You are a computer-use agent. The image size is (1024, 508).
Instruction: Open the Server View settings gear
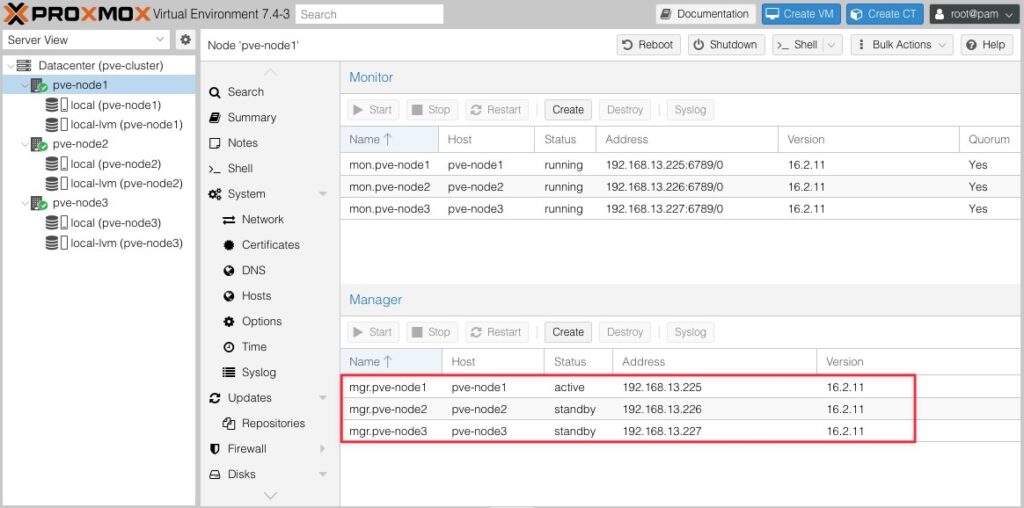(x=185, y=40)
